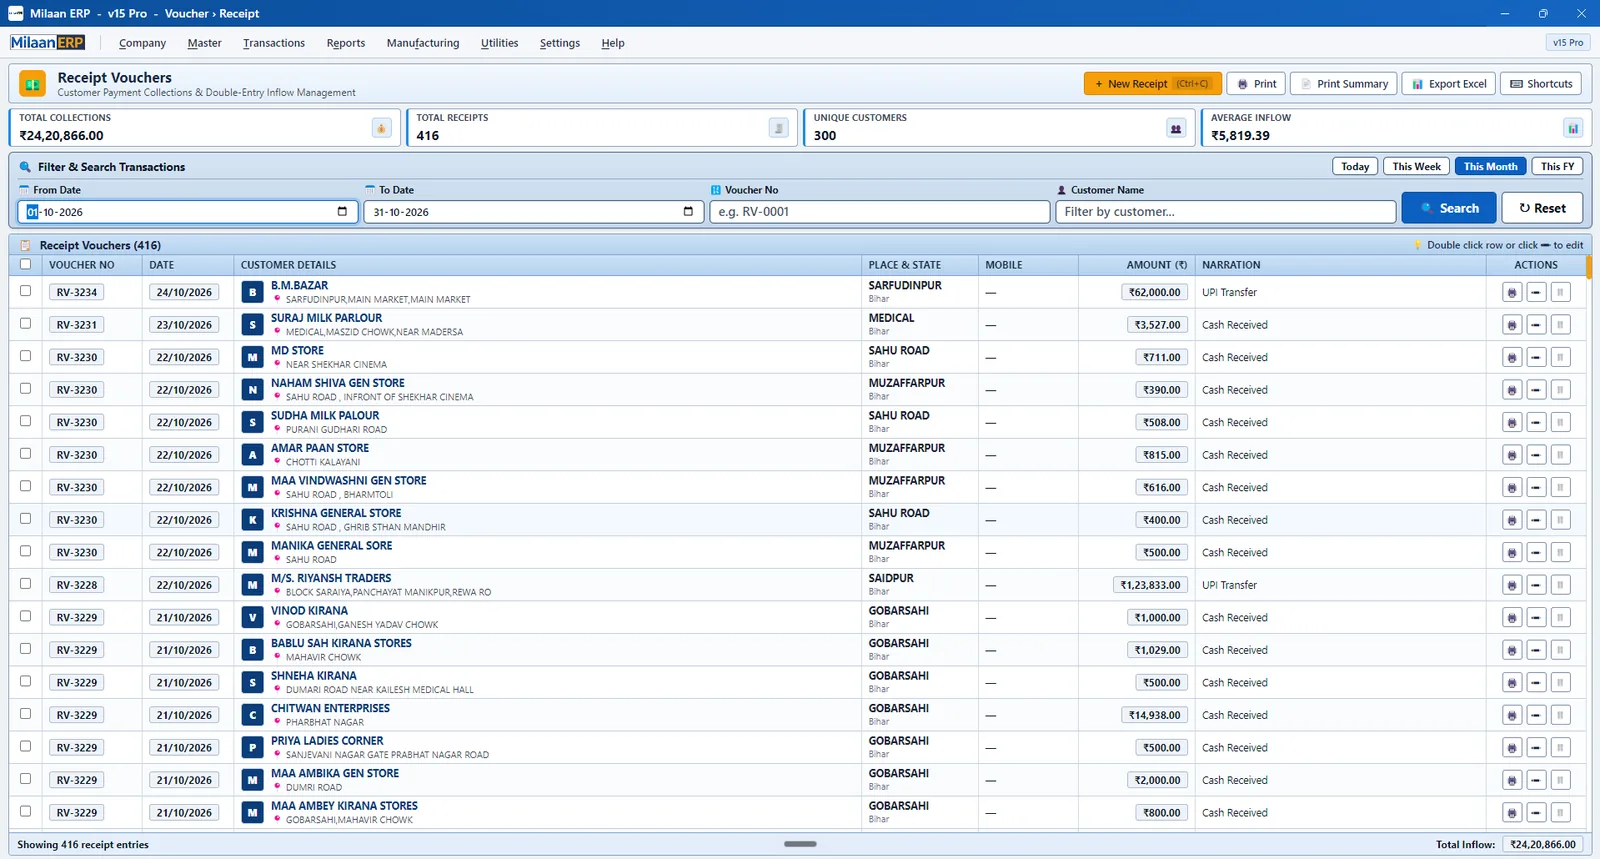
Task: Open the Transactions menu
Action: (x=274, y=43)
